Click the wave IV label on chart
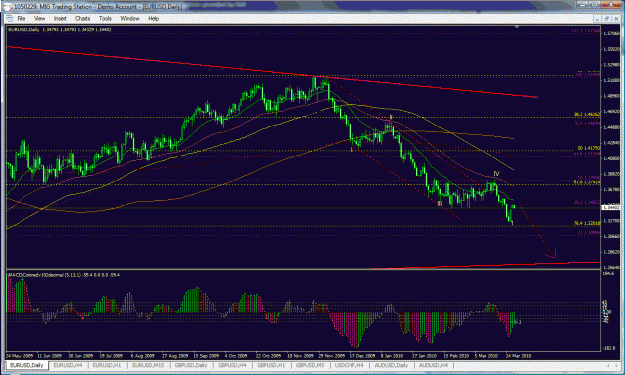 point(496,174)
